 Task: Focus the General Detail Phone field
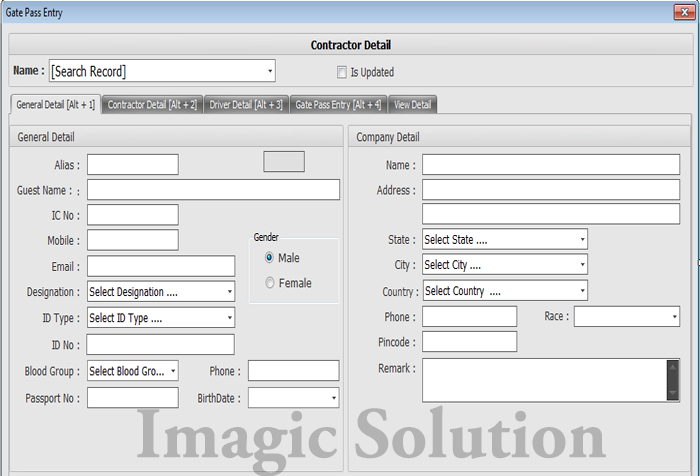[294, 371]
